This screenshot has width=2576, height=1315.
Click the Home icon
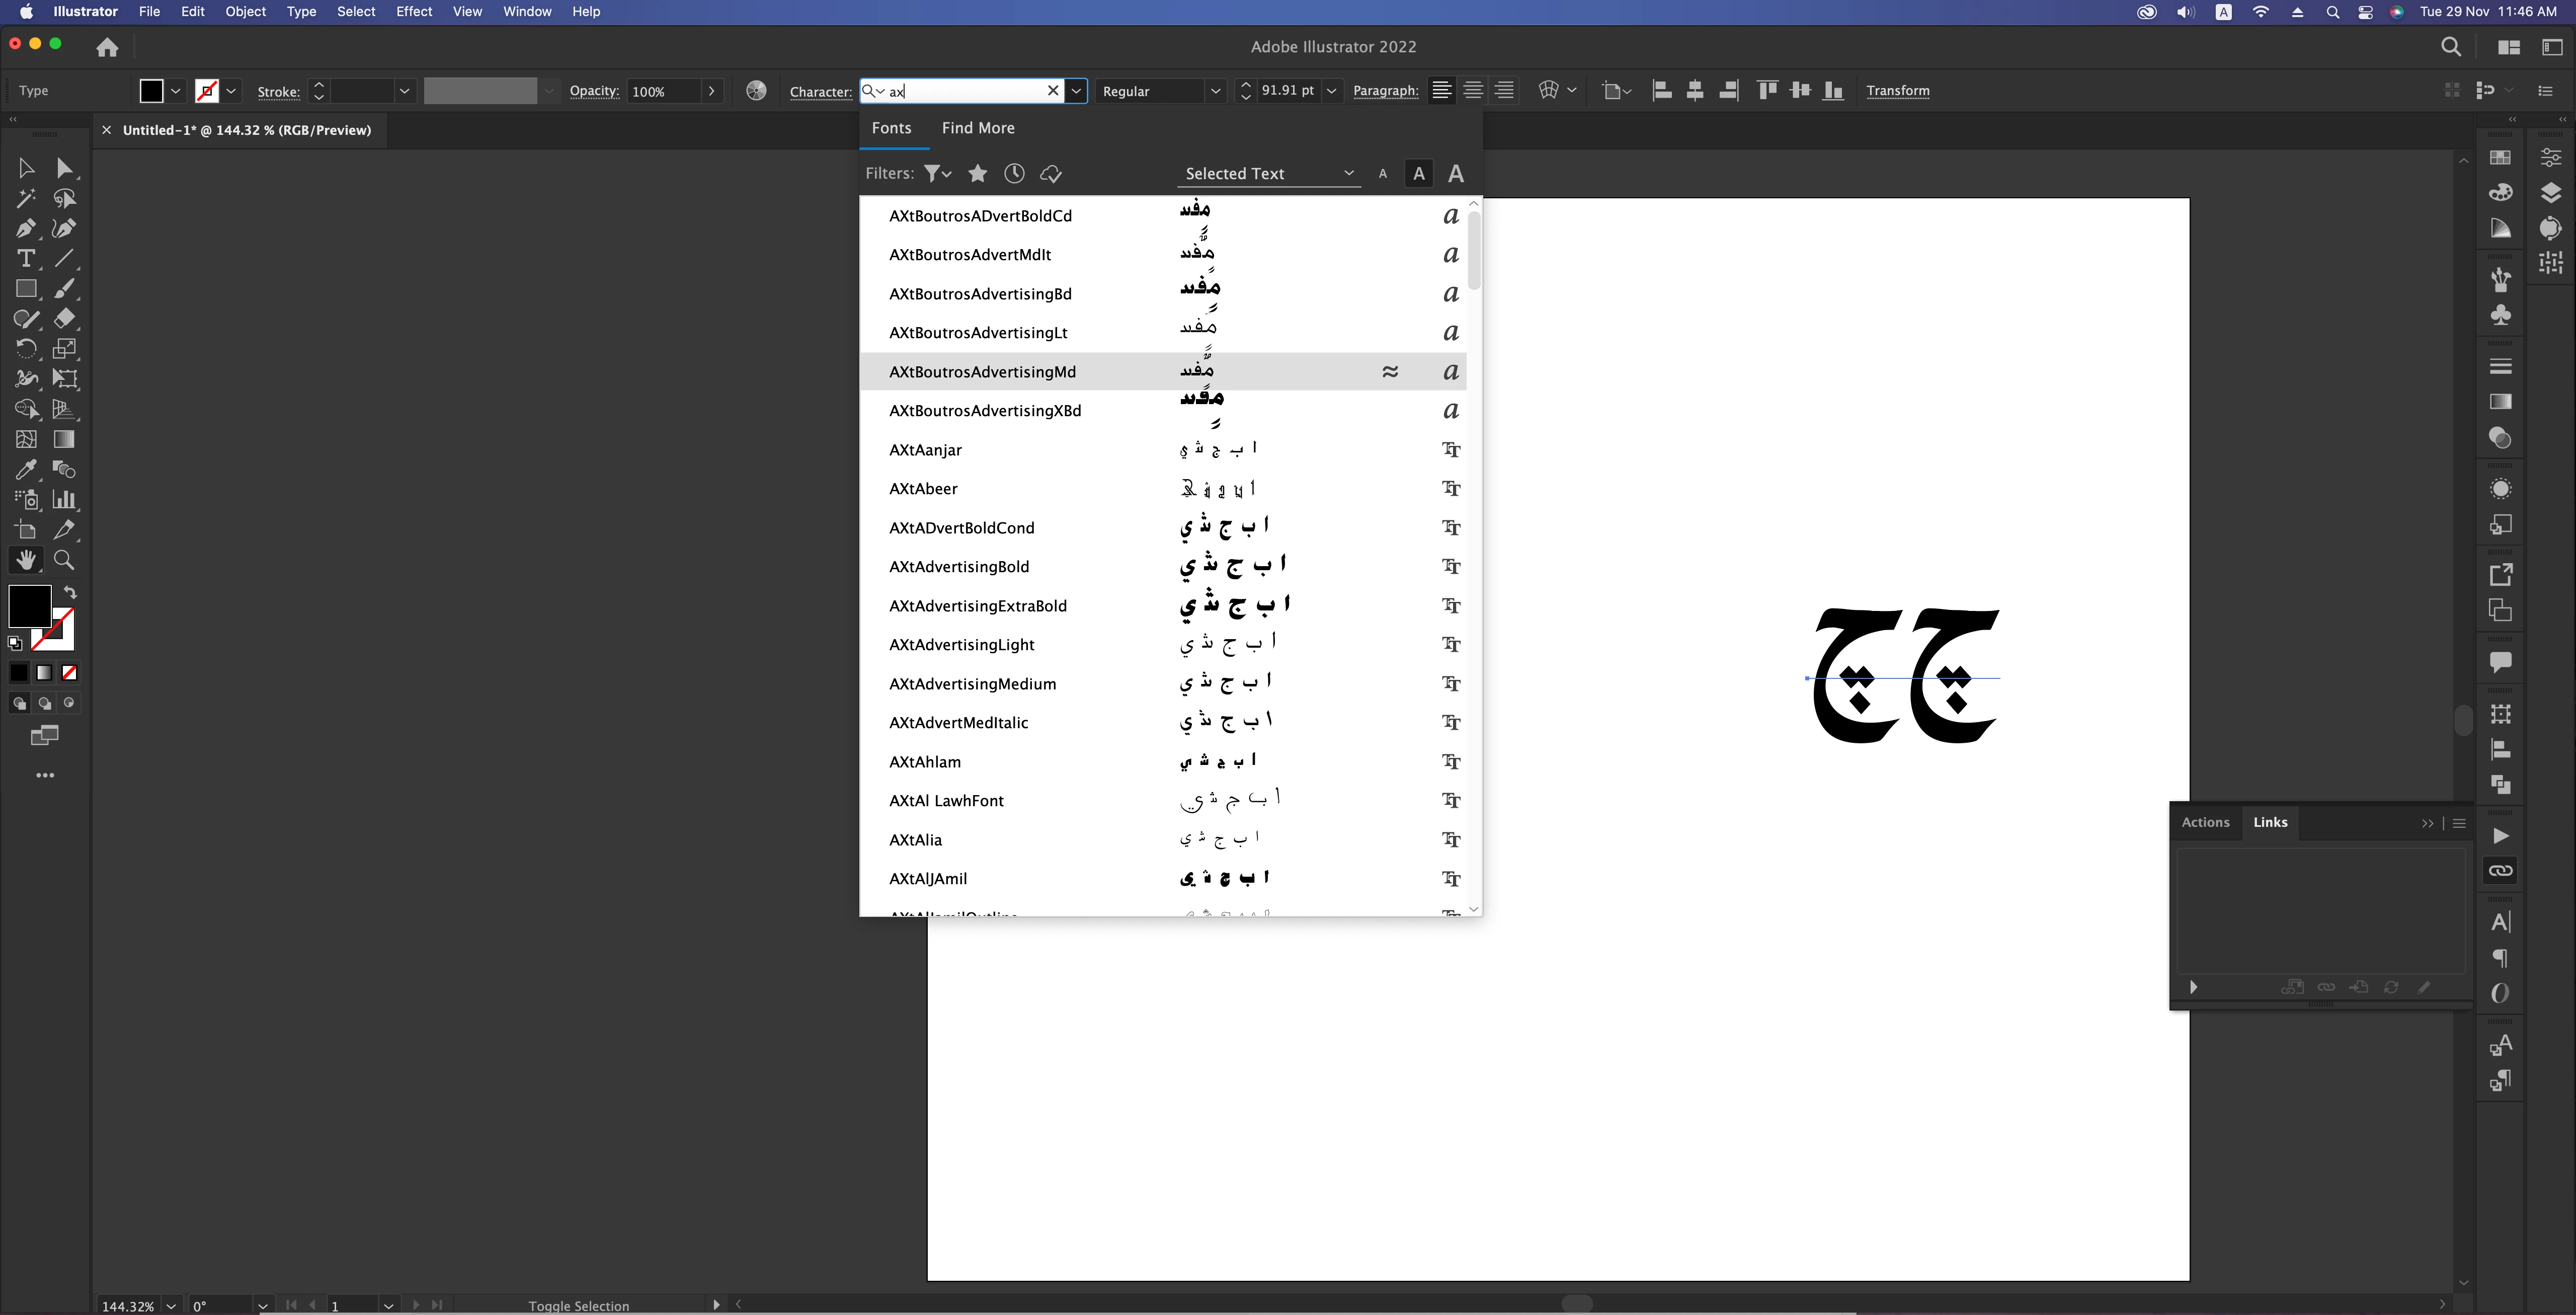point(107,47)
